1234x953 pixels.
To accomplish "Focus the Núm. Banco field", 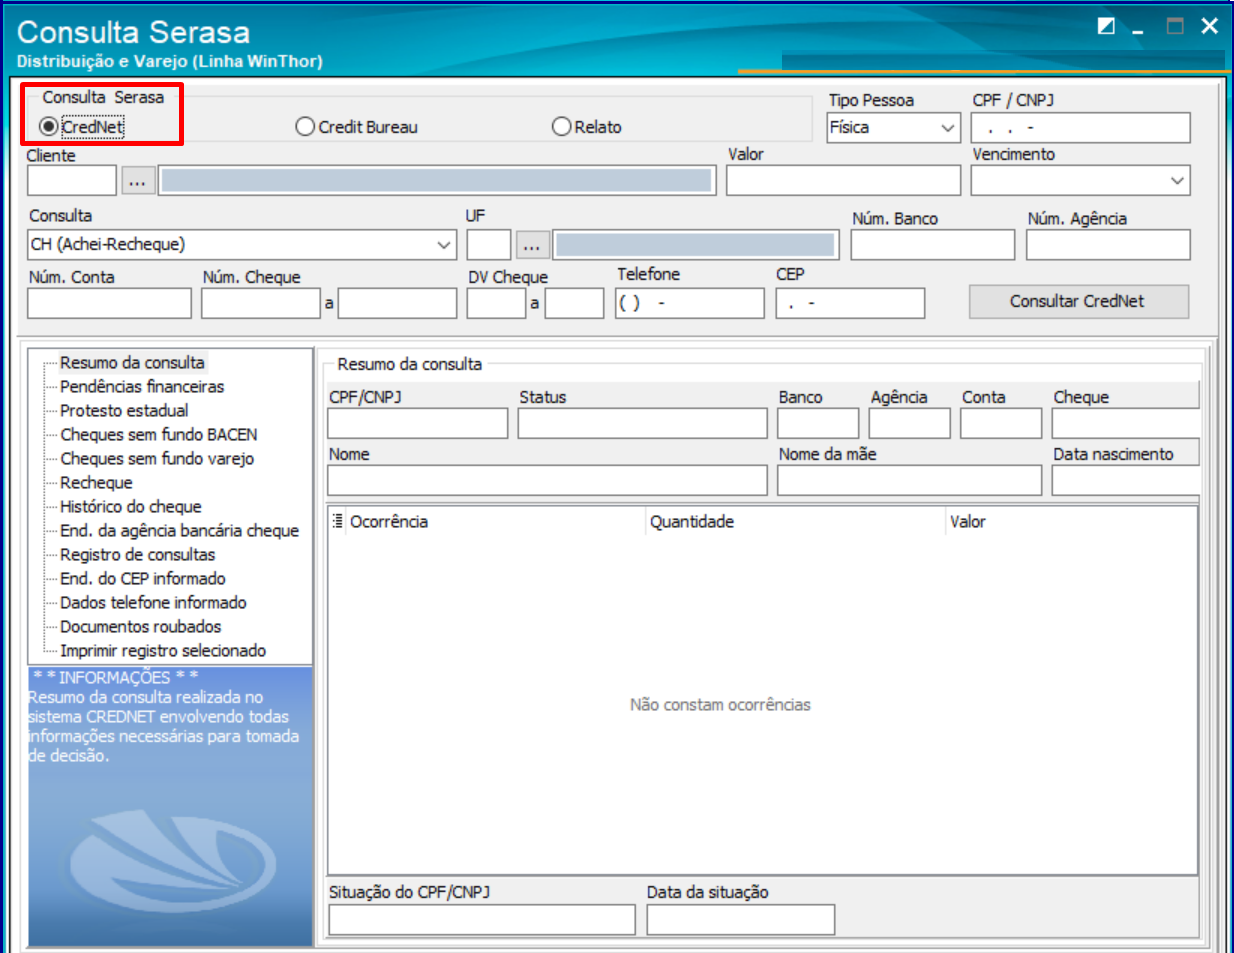I will [933, 245].
